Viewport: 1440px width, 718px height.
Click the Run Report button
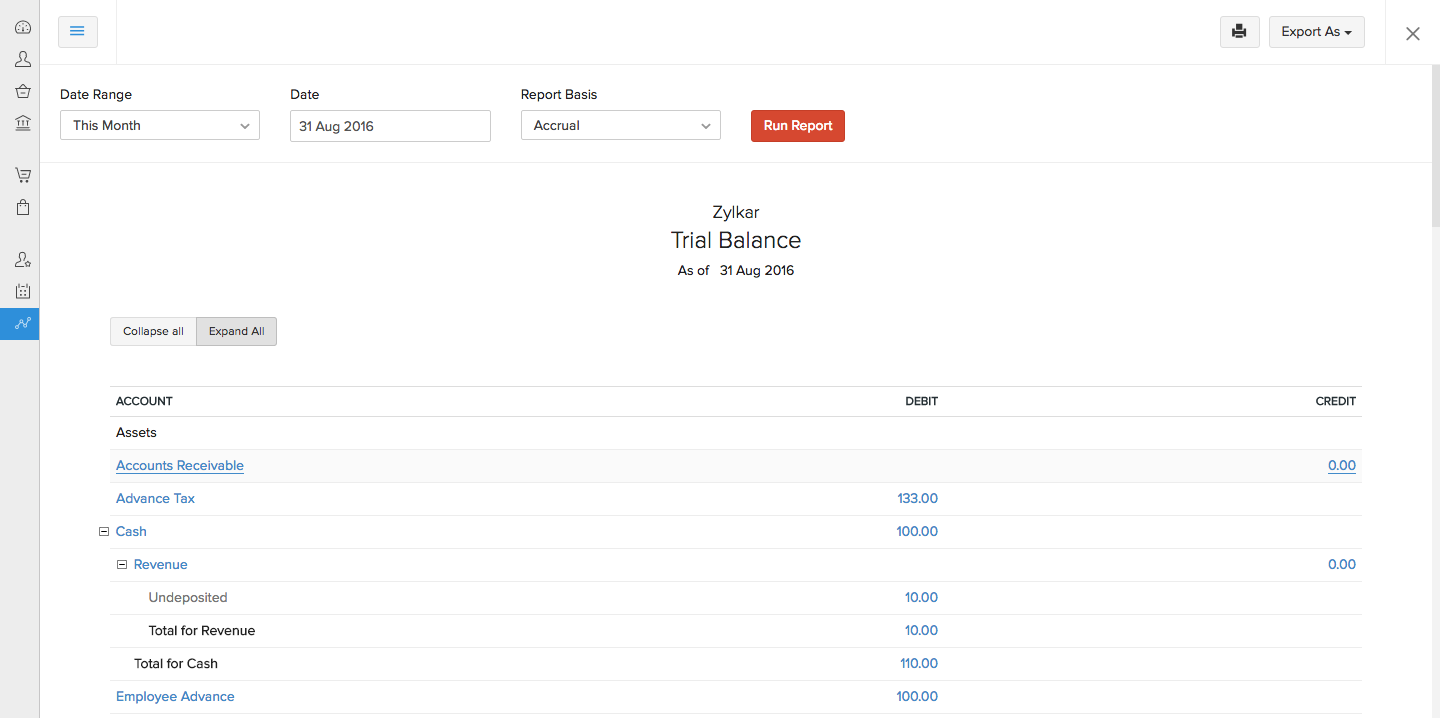point(797,126)
